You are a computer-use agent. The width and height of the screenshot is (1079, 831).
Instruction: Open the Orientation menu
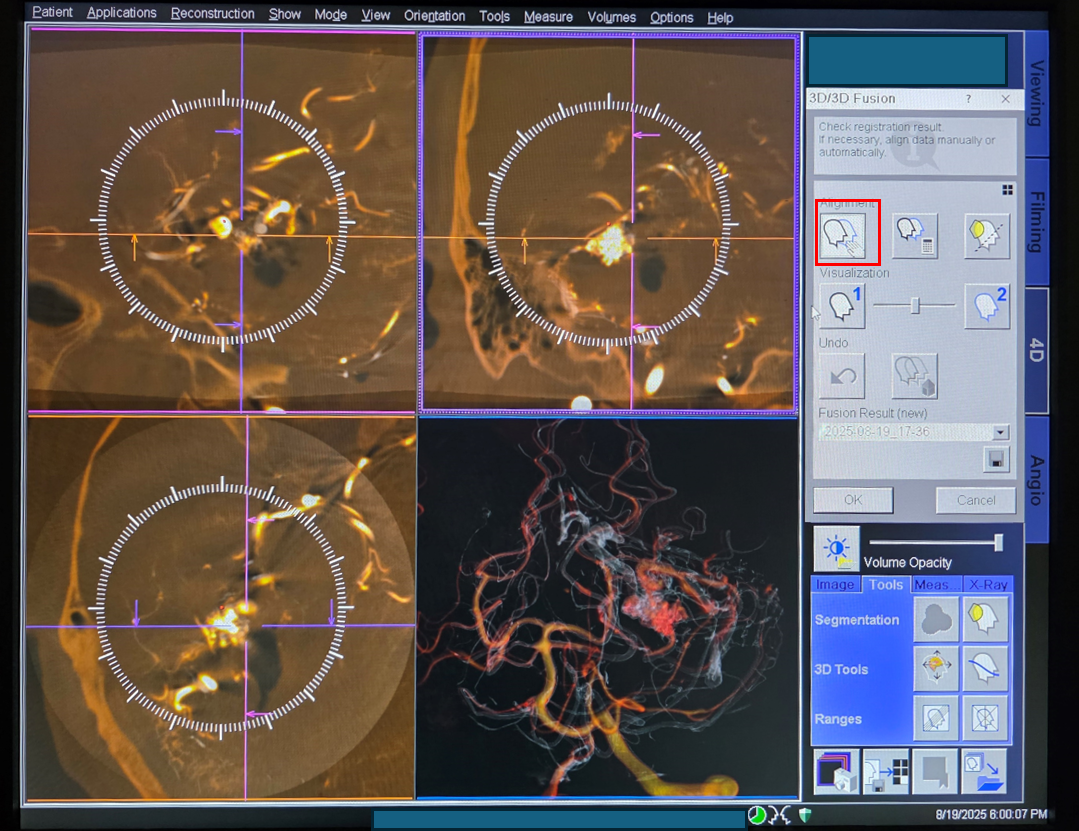coord(434,16)
